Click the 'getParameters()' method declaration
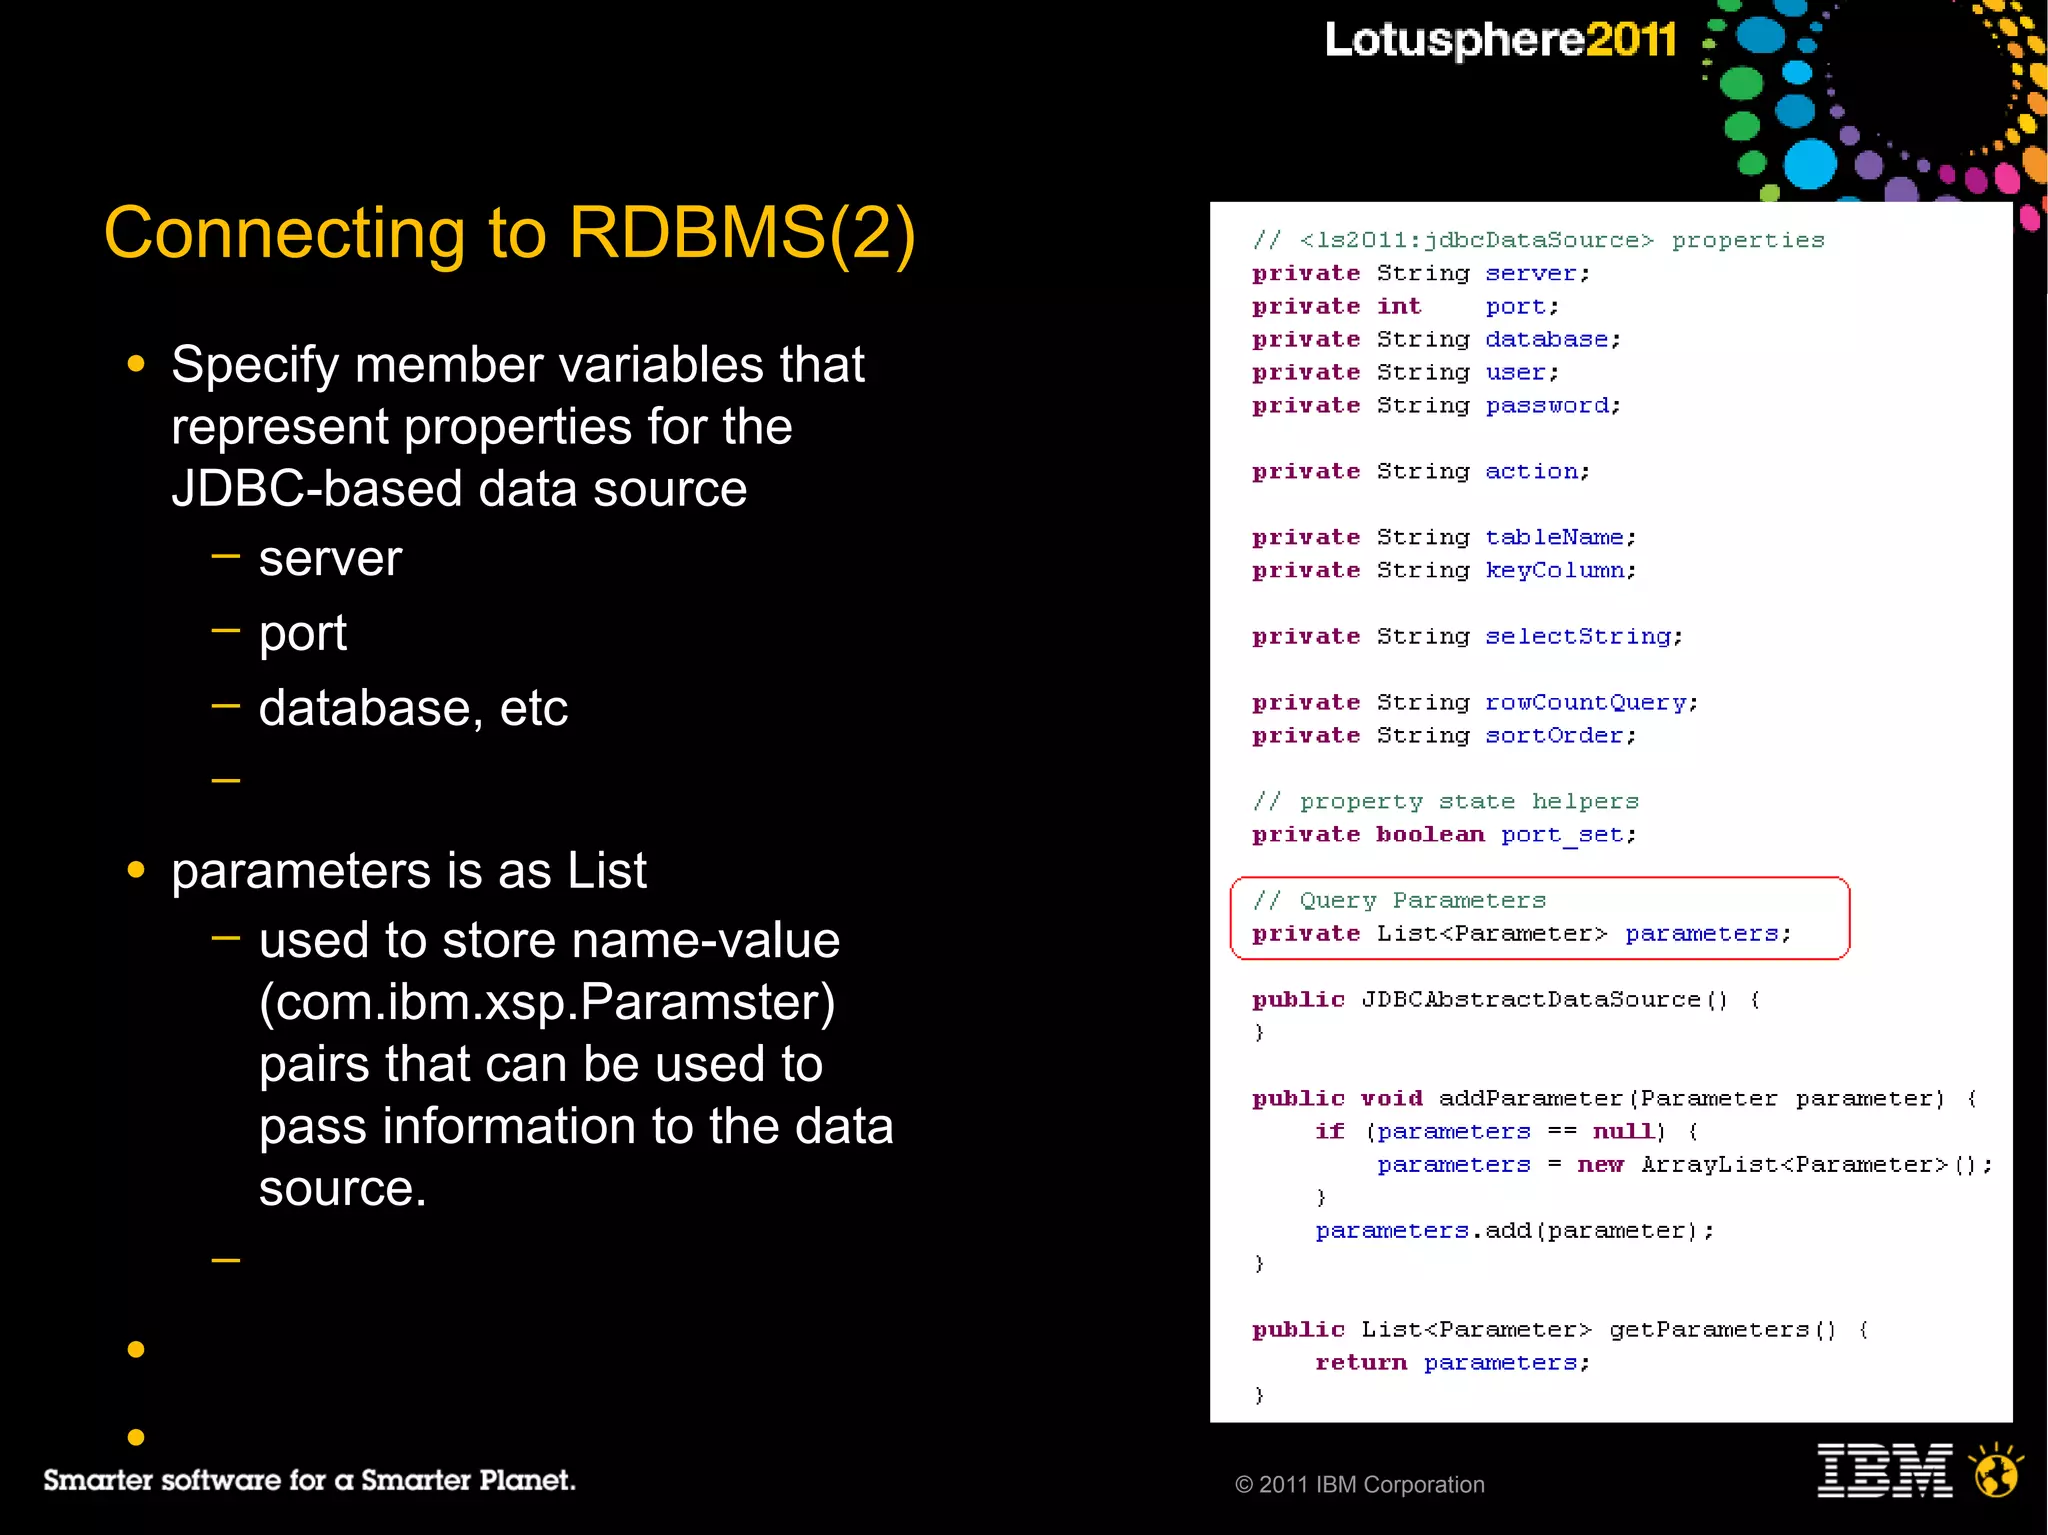Viewport: 2048px width, 1535px height. 1560,1329
